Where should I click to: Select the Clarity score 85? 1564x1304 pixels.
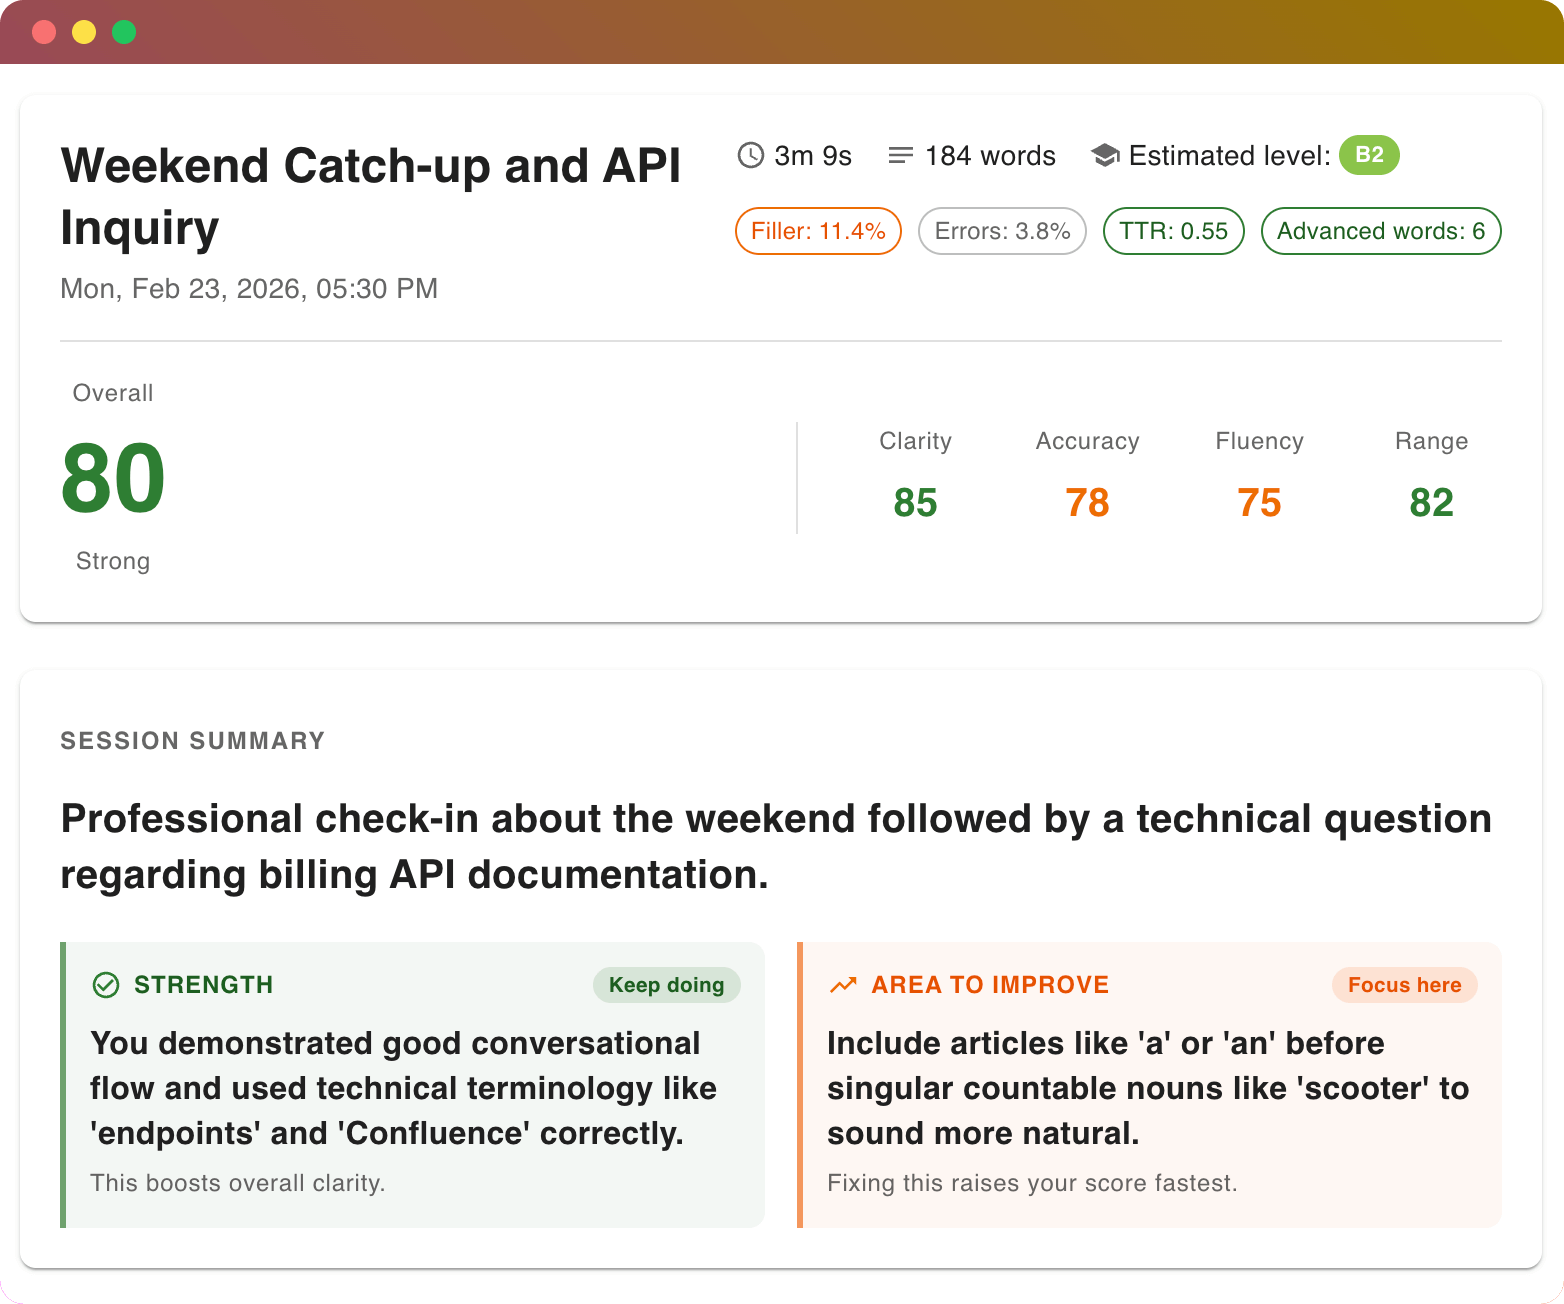click(x=915, y=502)
